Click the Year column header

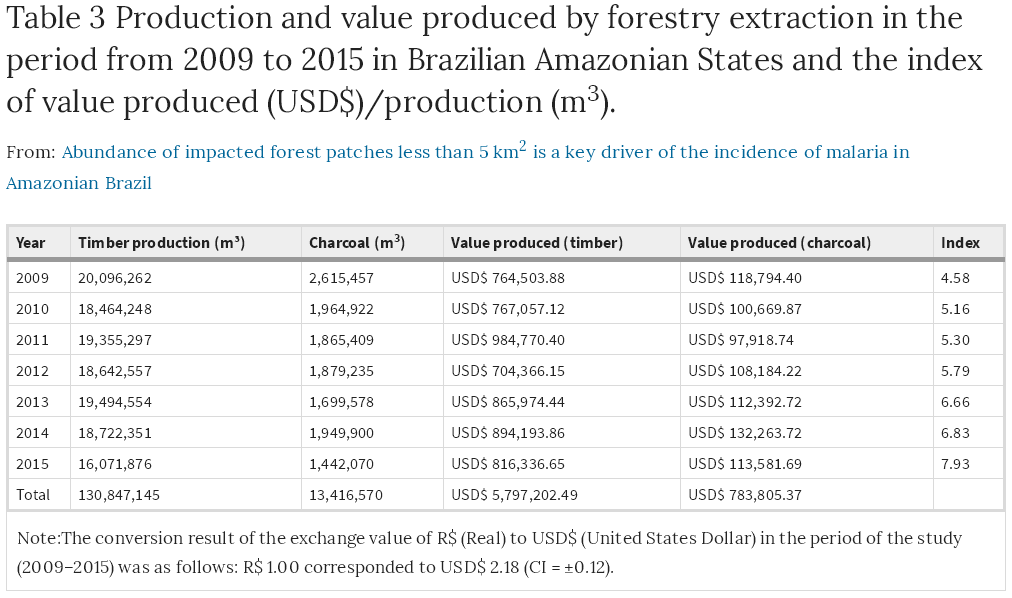(31, 243)
